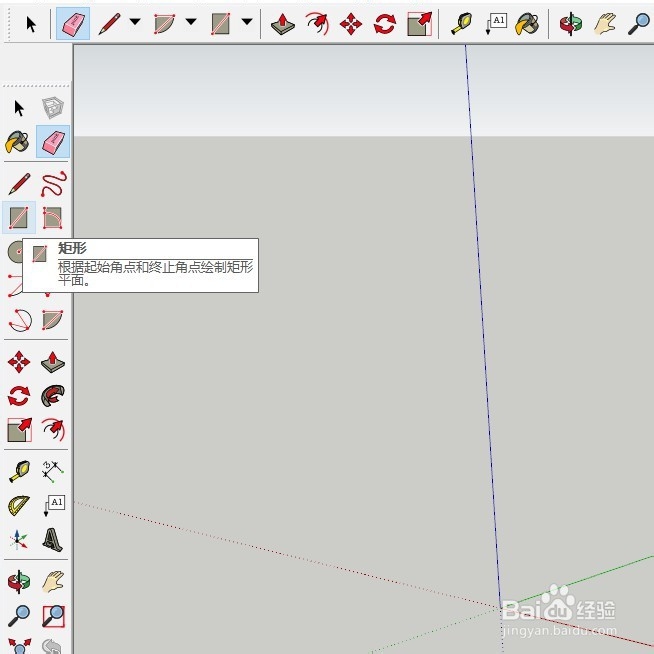
Task: Activate the Freehand squiggle tool
Action: pos(54,184)
